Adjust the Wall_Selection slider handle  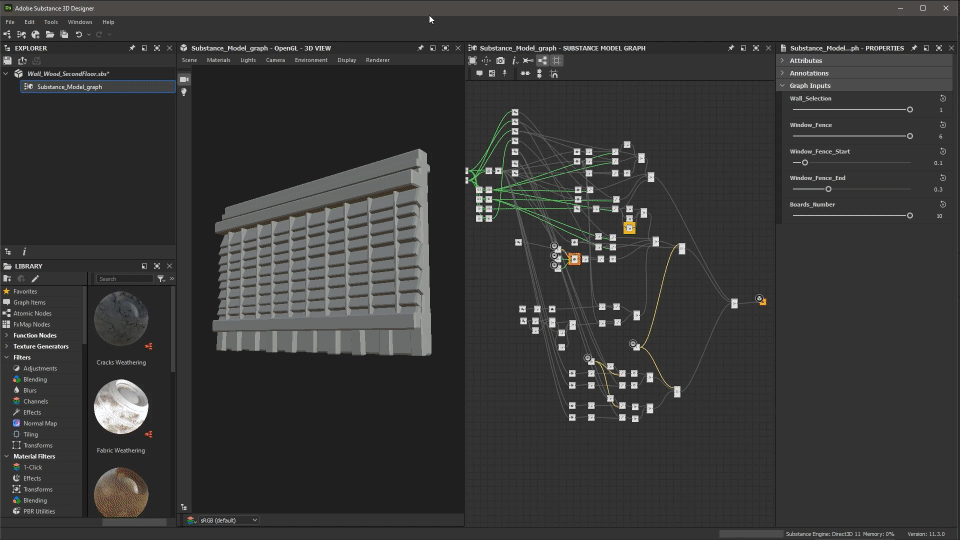(x=910, y=110)
